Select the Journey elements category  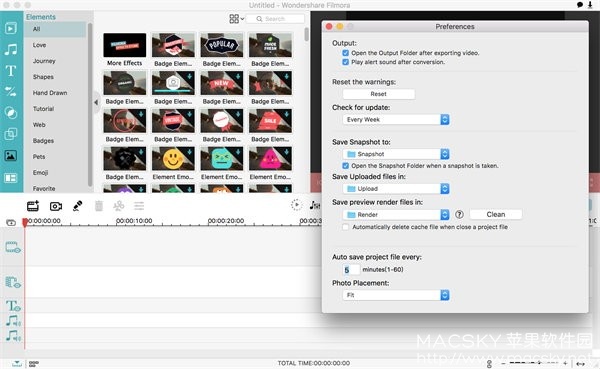[44, 61]
